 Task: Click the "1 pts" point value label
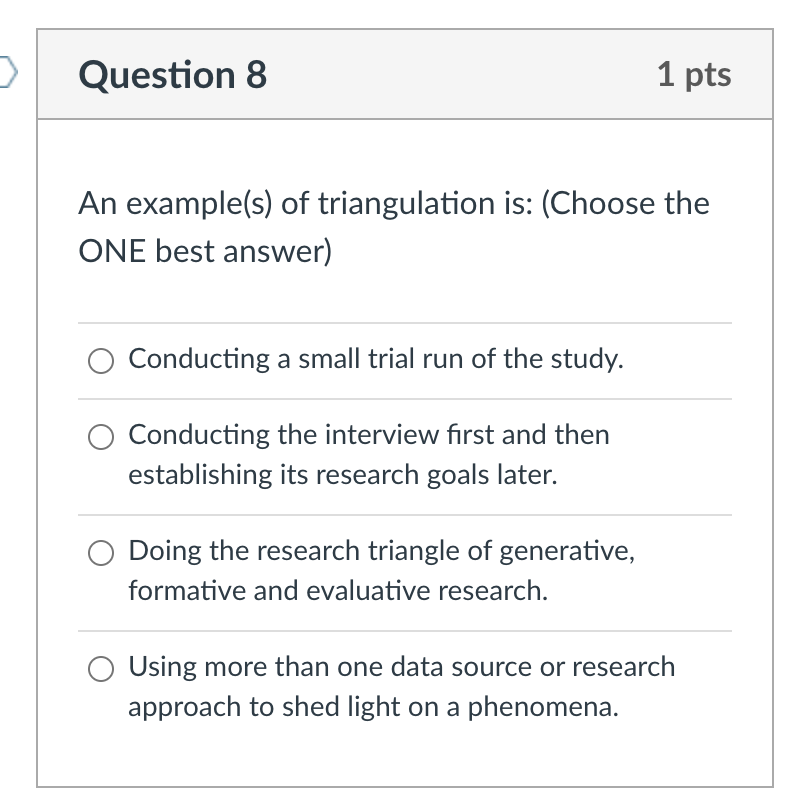tap(694, 74)
